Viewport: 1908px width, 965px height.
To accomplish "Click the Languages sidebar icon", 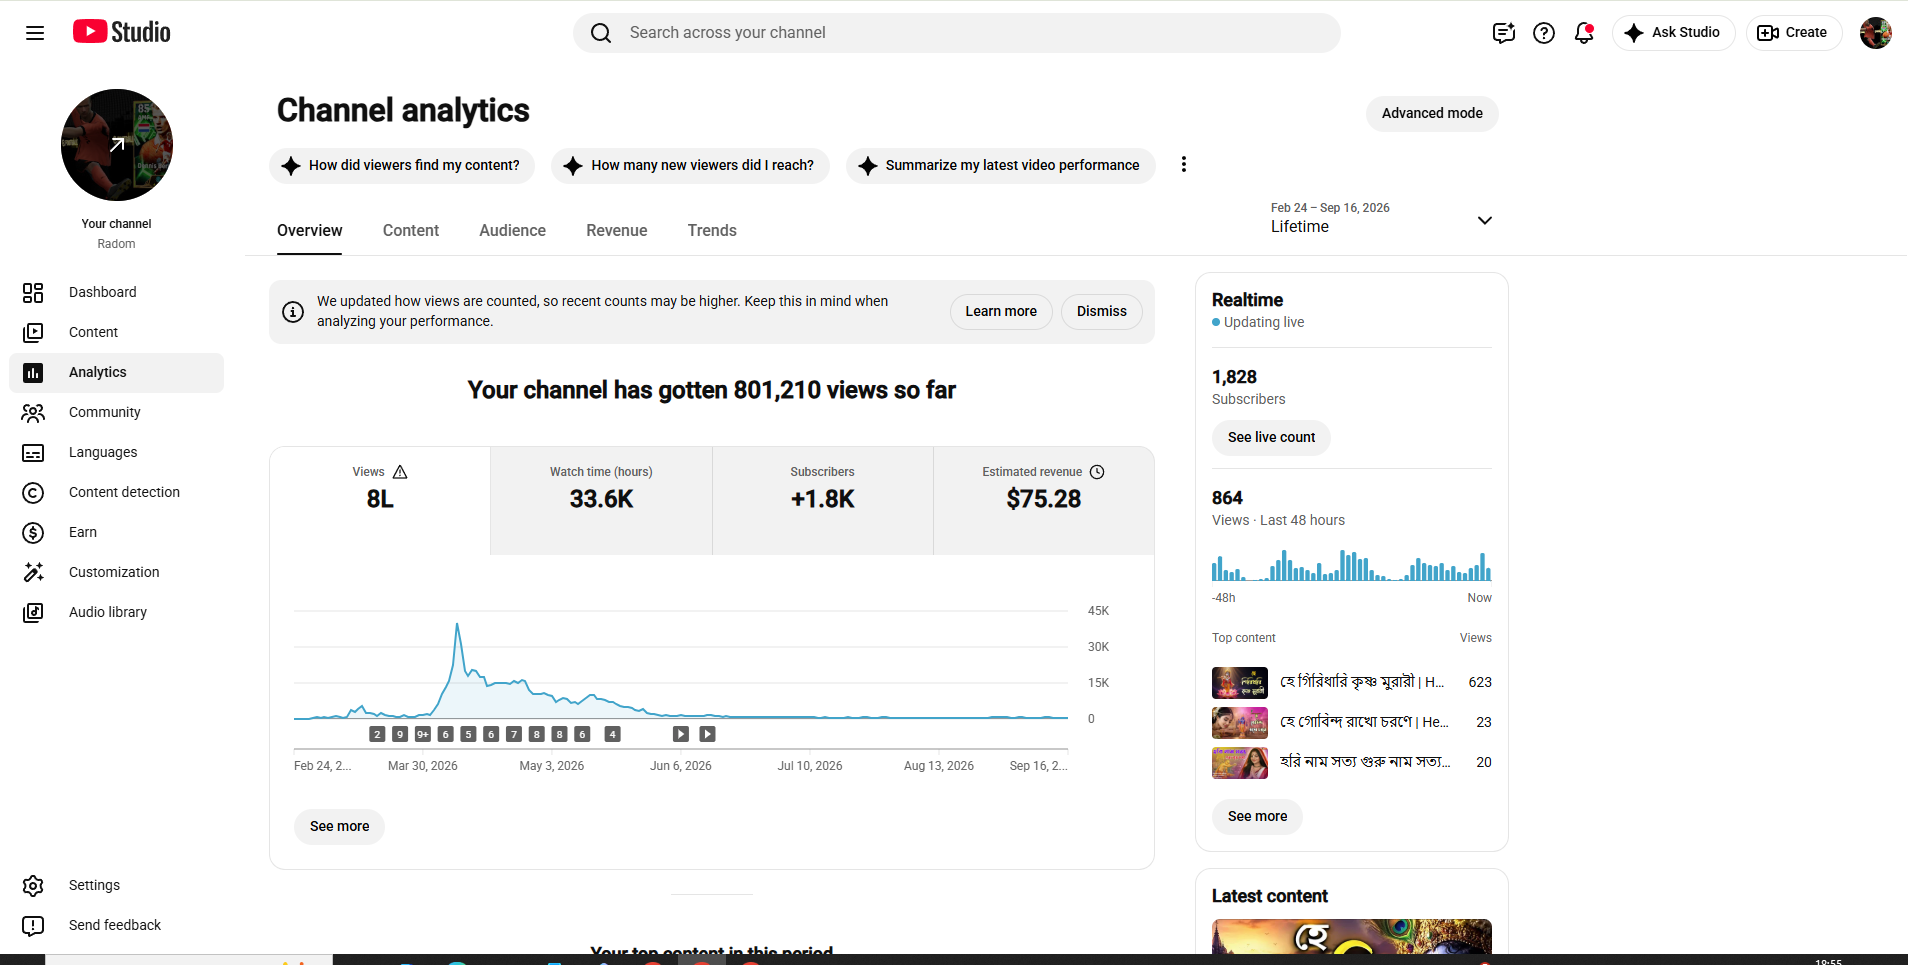I will [33, 452].
